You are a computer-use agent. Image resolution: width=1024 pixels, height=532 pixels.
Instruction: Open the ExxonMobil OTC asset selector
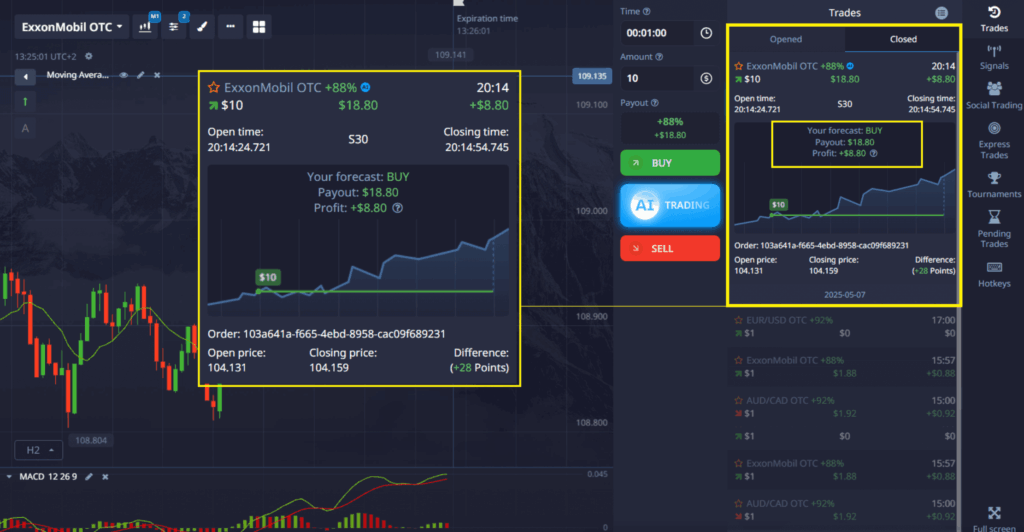pyautogui.click(x=71, y=27)
